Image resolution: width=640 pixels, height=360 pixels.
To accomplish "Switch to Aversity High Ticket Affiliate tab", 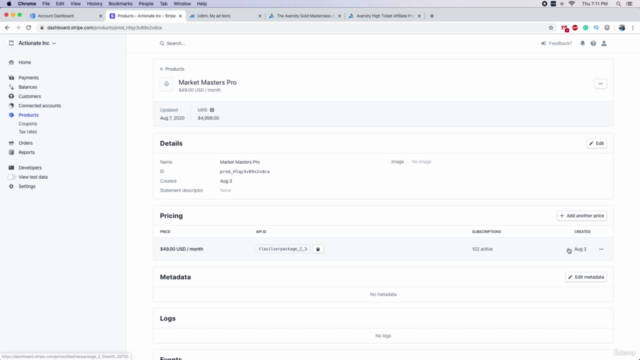I will tap(384, 16).
